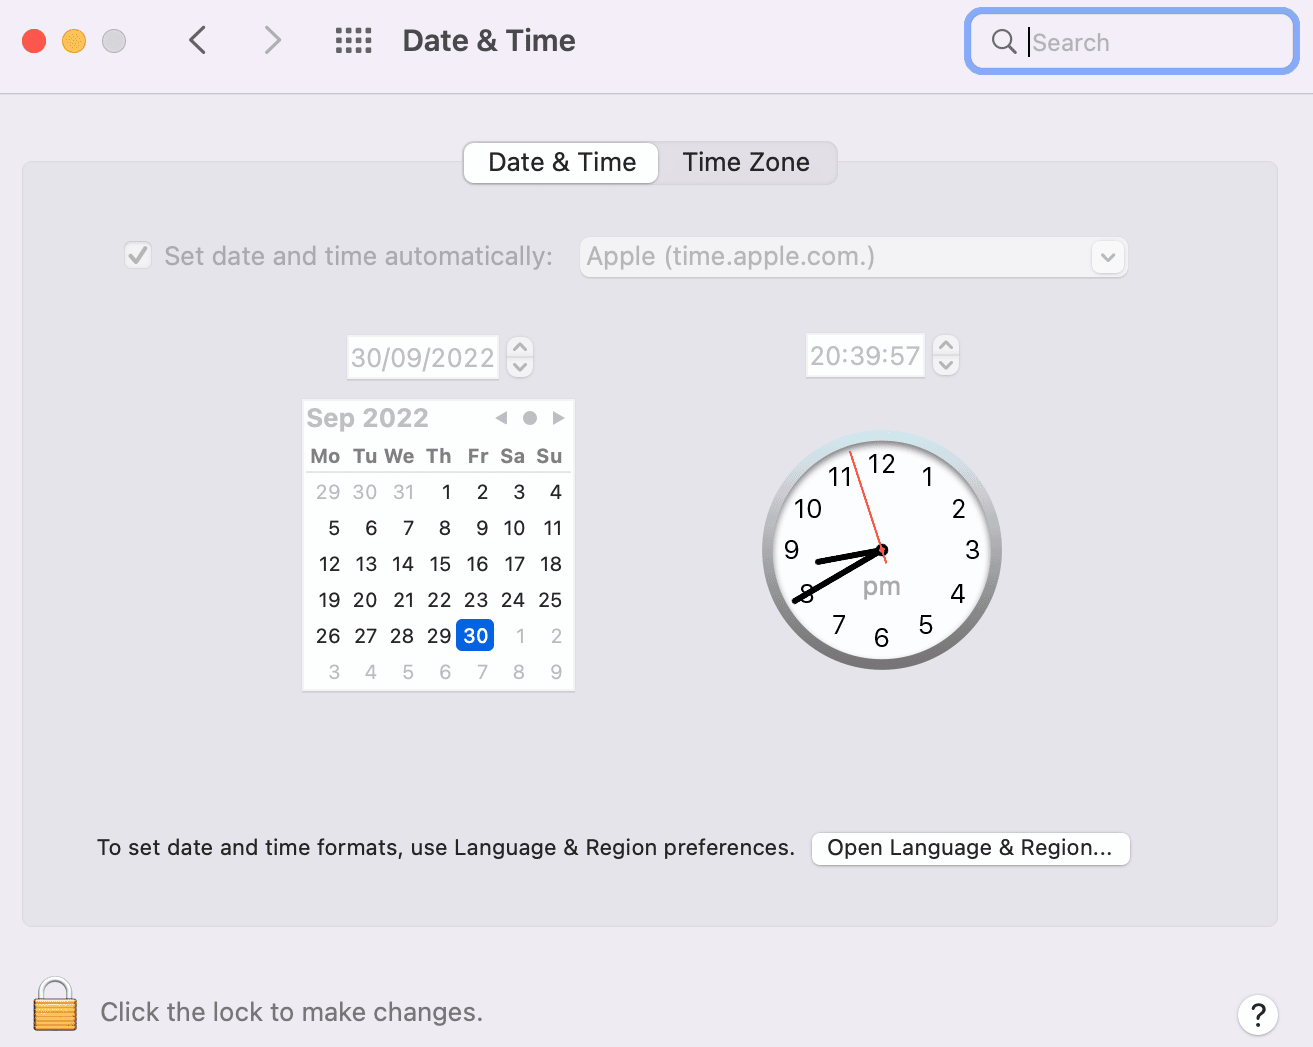Click the up stepper beside the date field
Image resolution: width=1313 pixels, height=1047 pixels.
click(x=520, y=348)
